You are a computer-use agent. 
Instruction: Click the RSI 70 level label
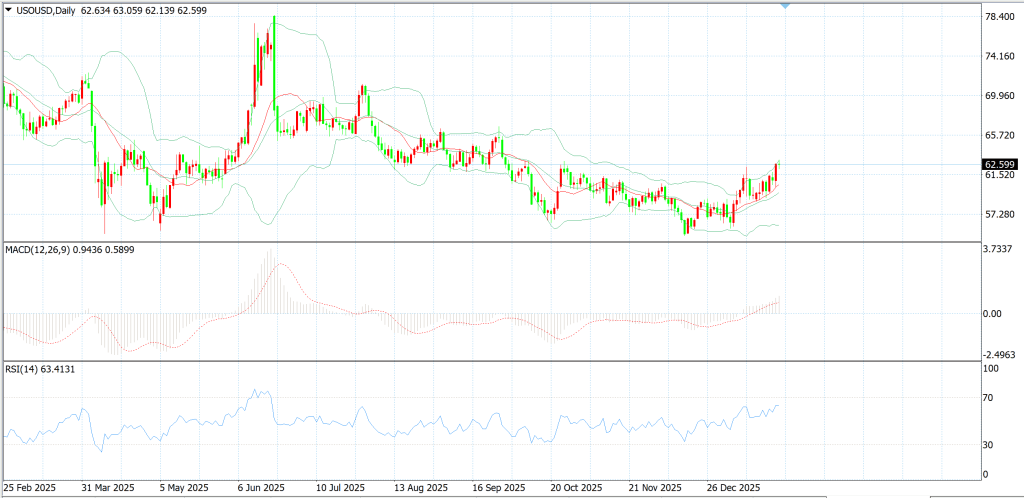coord(995,397)
